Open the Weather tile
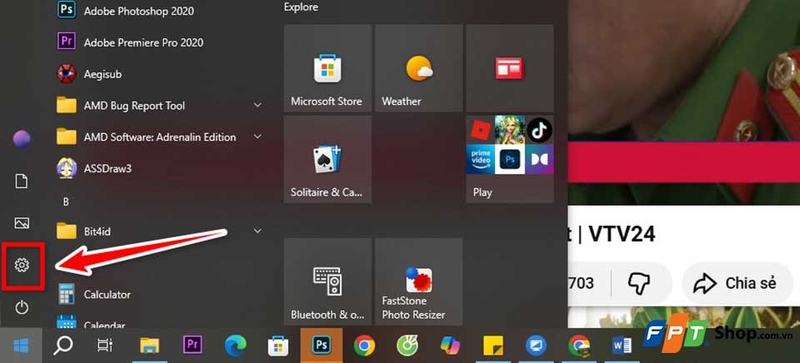 point(419,68)
